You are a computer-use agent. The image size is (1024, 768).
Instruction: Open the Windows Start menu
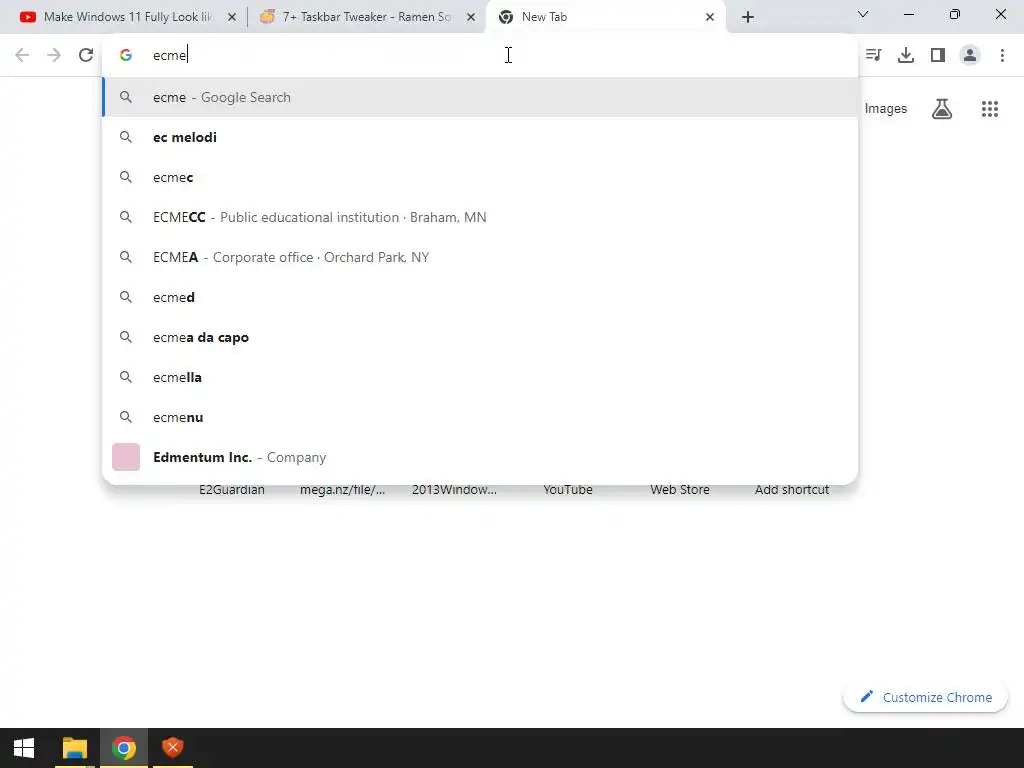pyautogui.click(x=24, y=748)
